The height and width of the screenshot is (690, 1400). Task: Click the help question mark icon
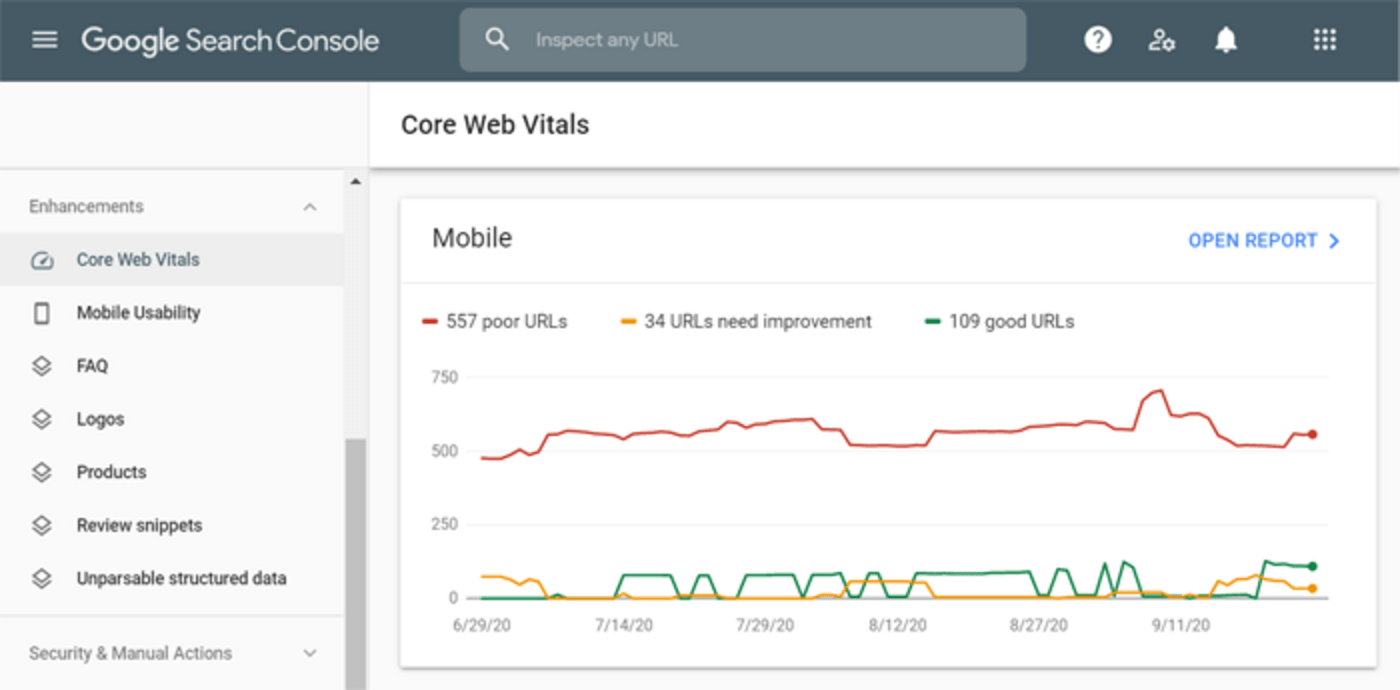tap(1097, 40)
